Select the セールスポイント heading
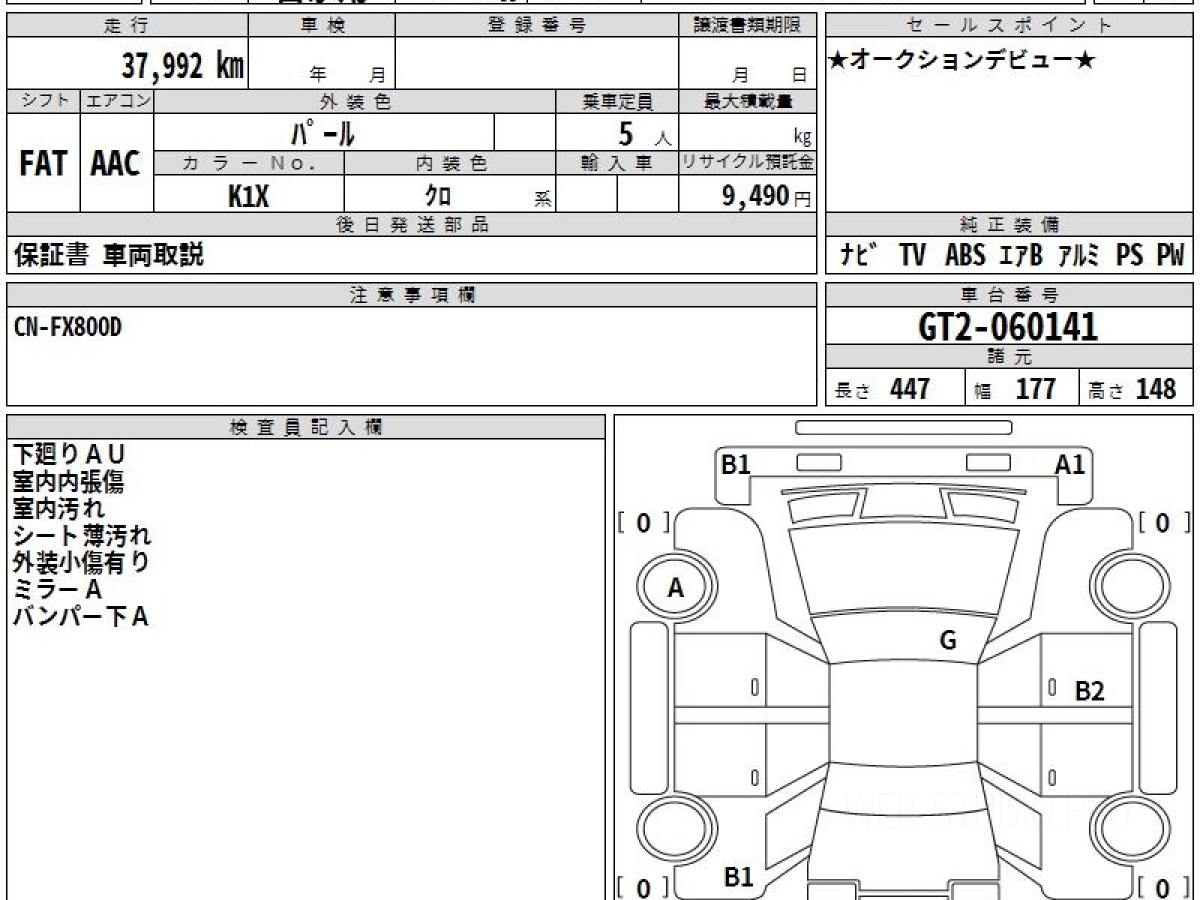This screenshot has width=1200, height=900. point(1010,26)
